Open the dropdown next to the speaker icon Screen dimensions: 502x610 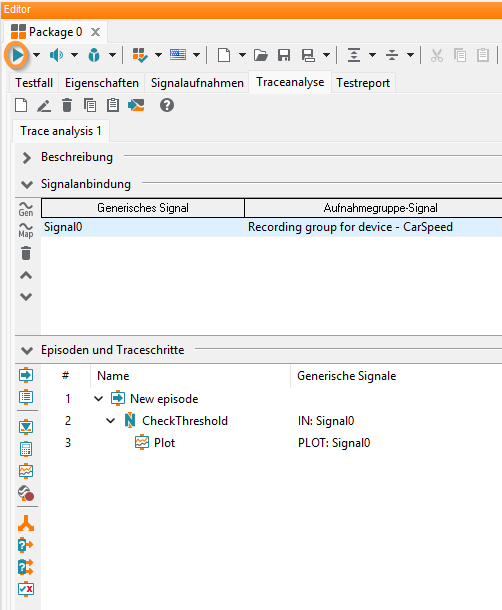click(x=74, y=55)
